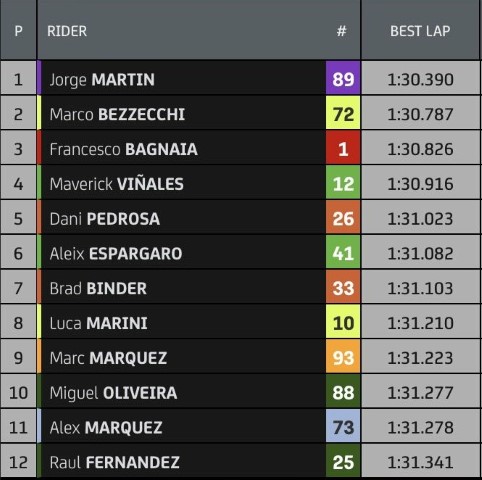Select the orange 93 badge for Marquez
482x480 pixels.
(x=343, y=356)
